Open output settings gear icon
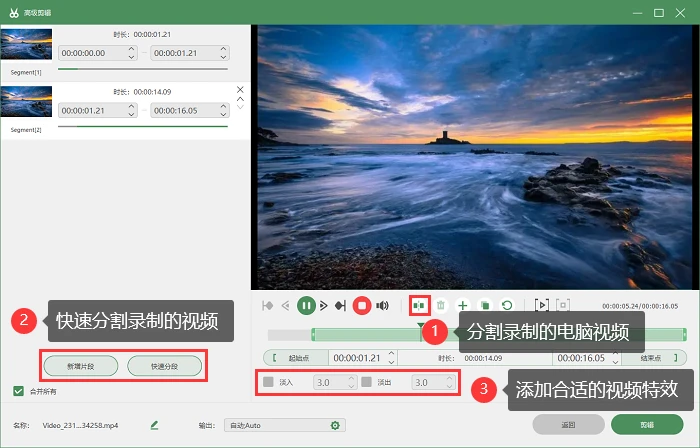 tap(335, 425)
